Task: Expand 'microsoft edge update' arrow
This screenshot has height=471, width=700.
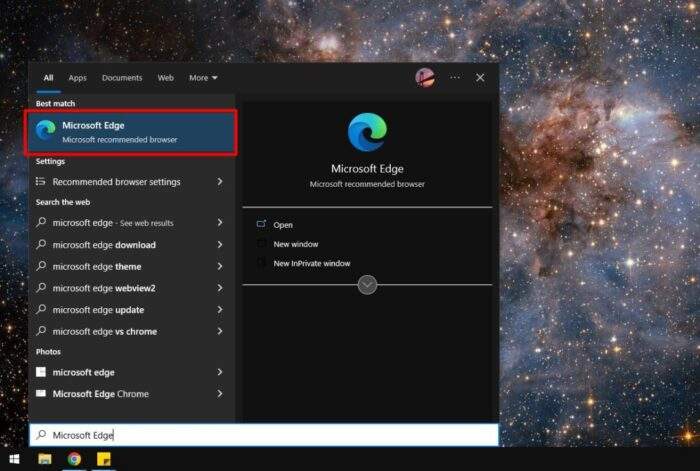Action: coord(220,309)
